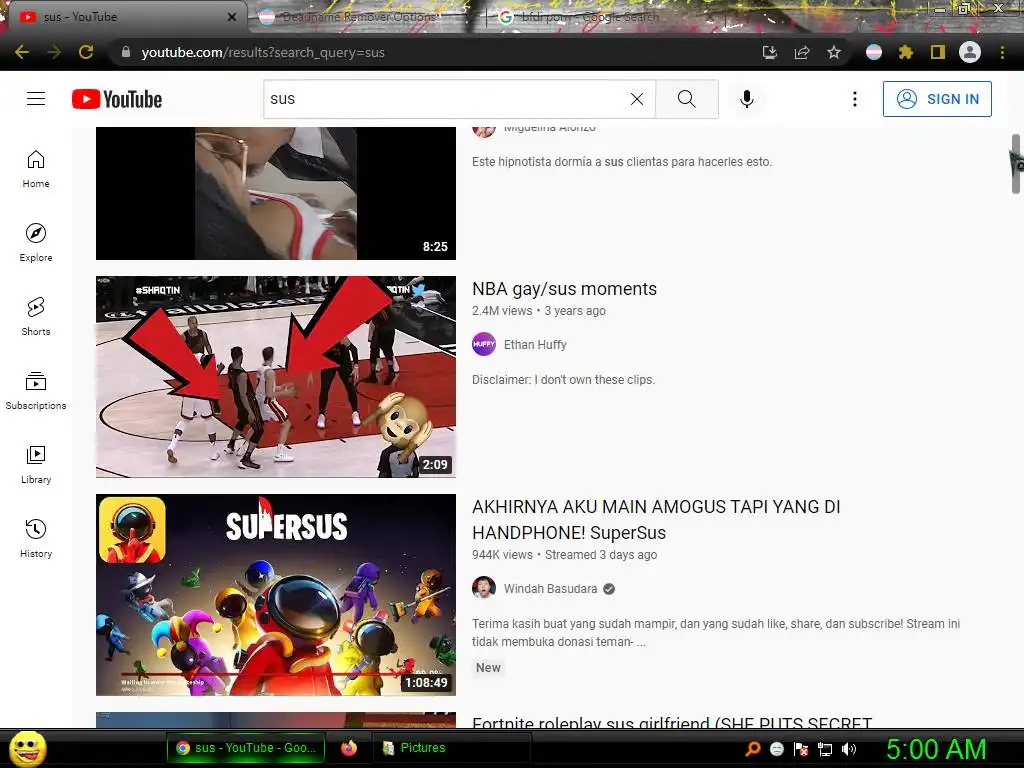Click 2.4M views metadata text
The image size is (1024, 768).
pyautogui.click(x=502, y=311)
